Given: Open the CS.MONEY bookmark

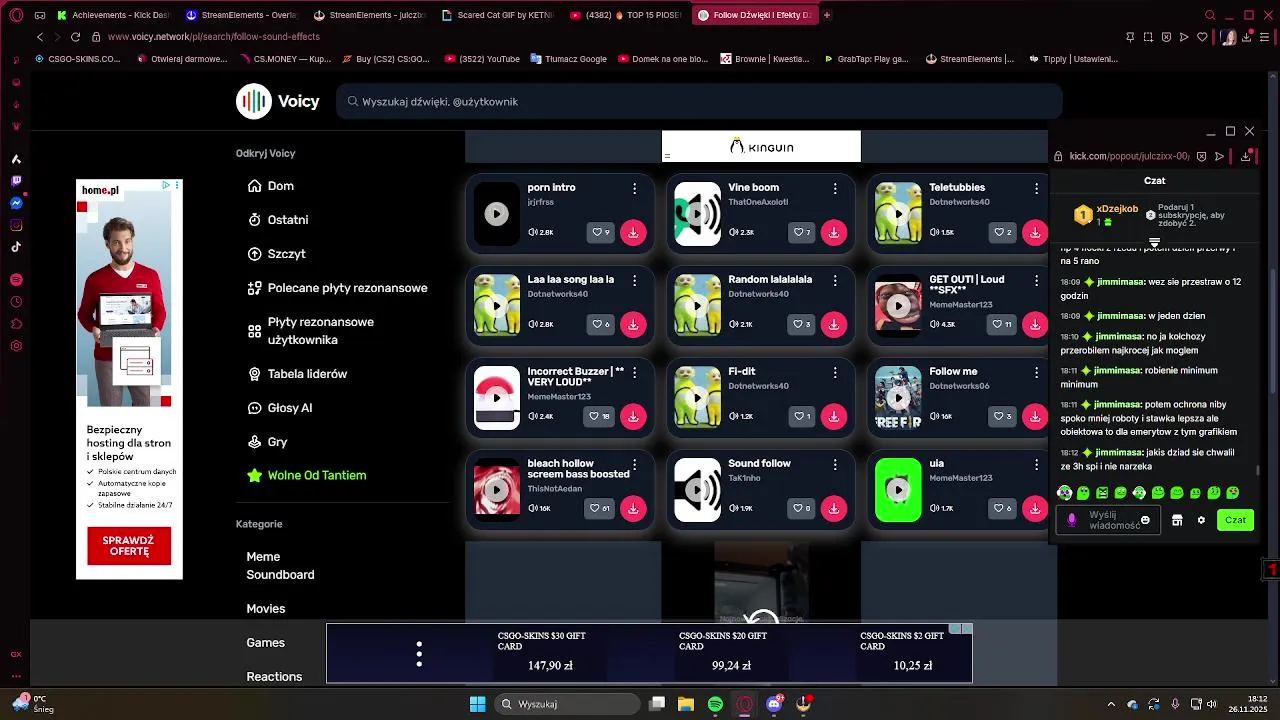Looking at the screenshot, I should click(285, 59).
